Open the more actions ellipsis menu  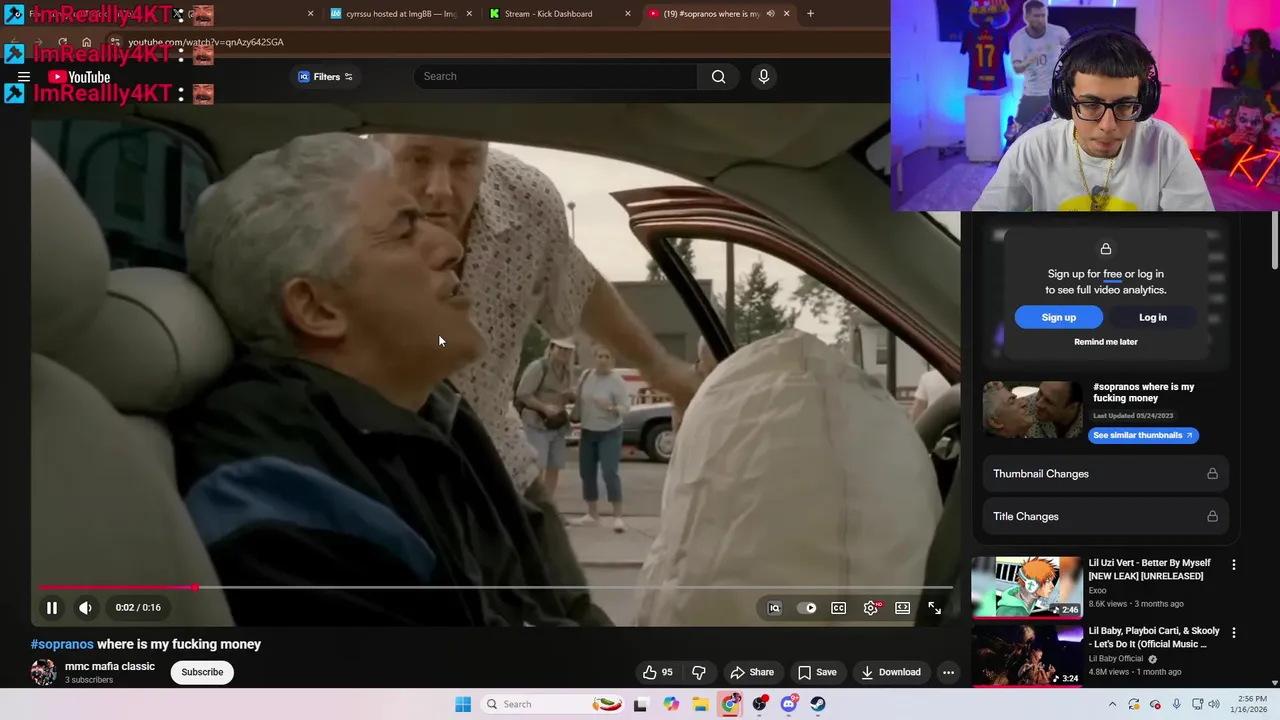[x=948, y=672]
